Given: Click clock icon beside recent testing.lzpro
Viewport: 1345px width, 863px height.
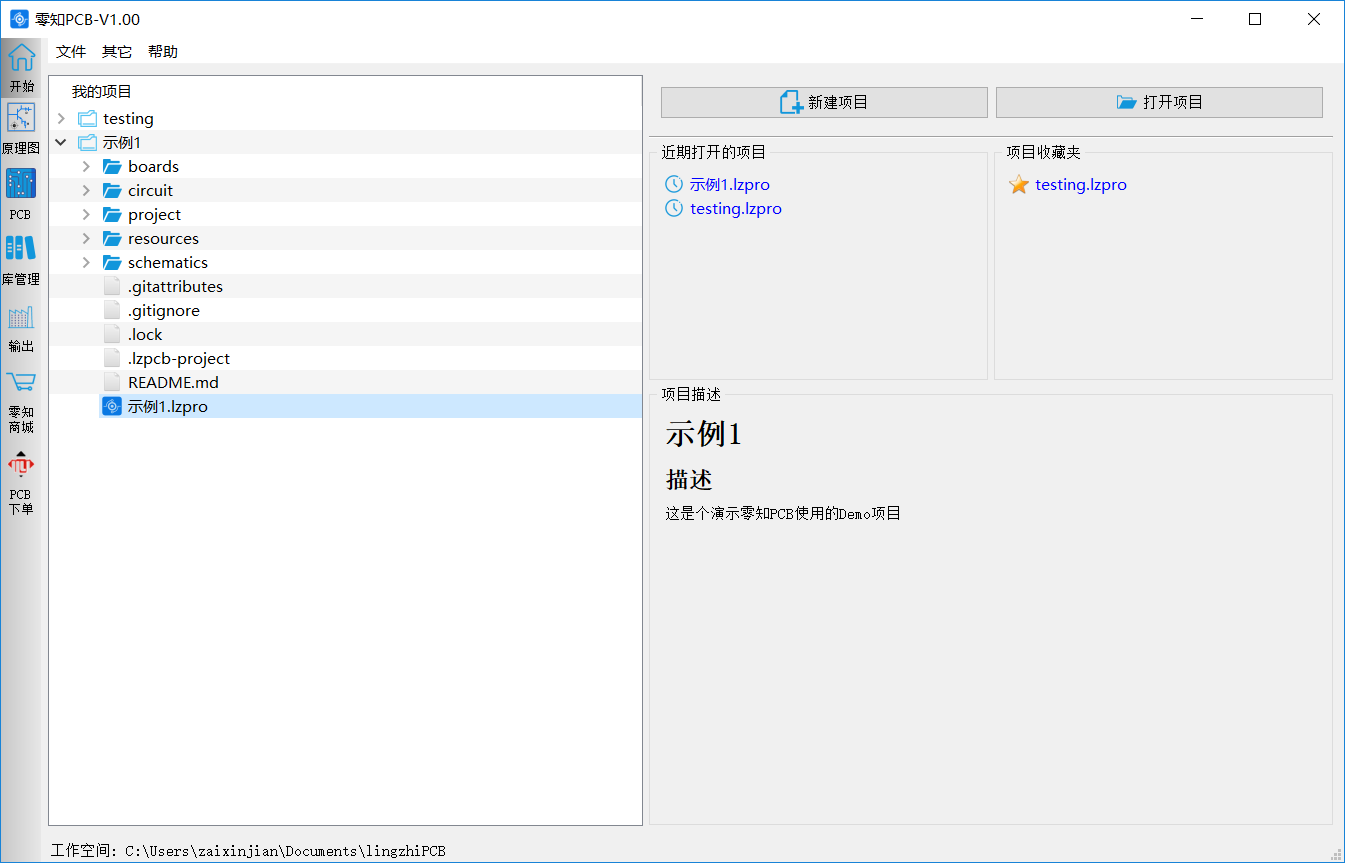Looking at the screenshot, I should pyautogui.click(x=674, y=208).
